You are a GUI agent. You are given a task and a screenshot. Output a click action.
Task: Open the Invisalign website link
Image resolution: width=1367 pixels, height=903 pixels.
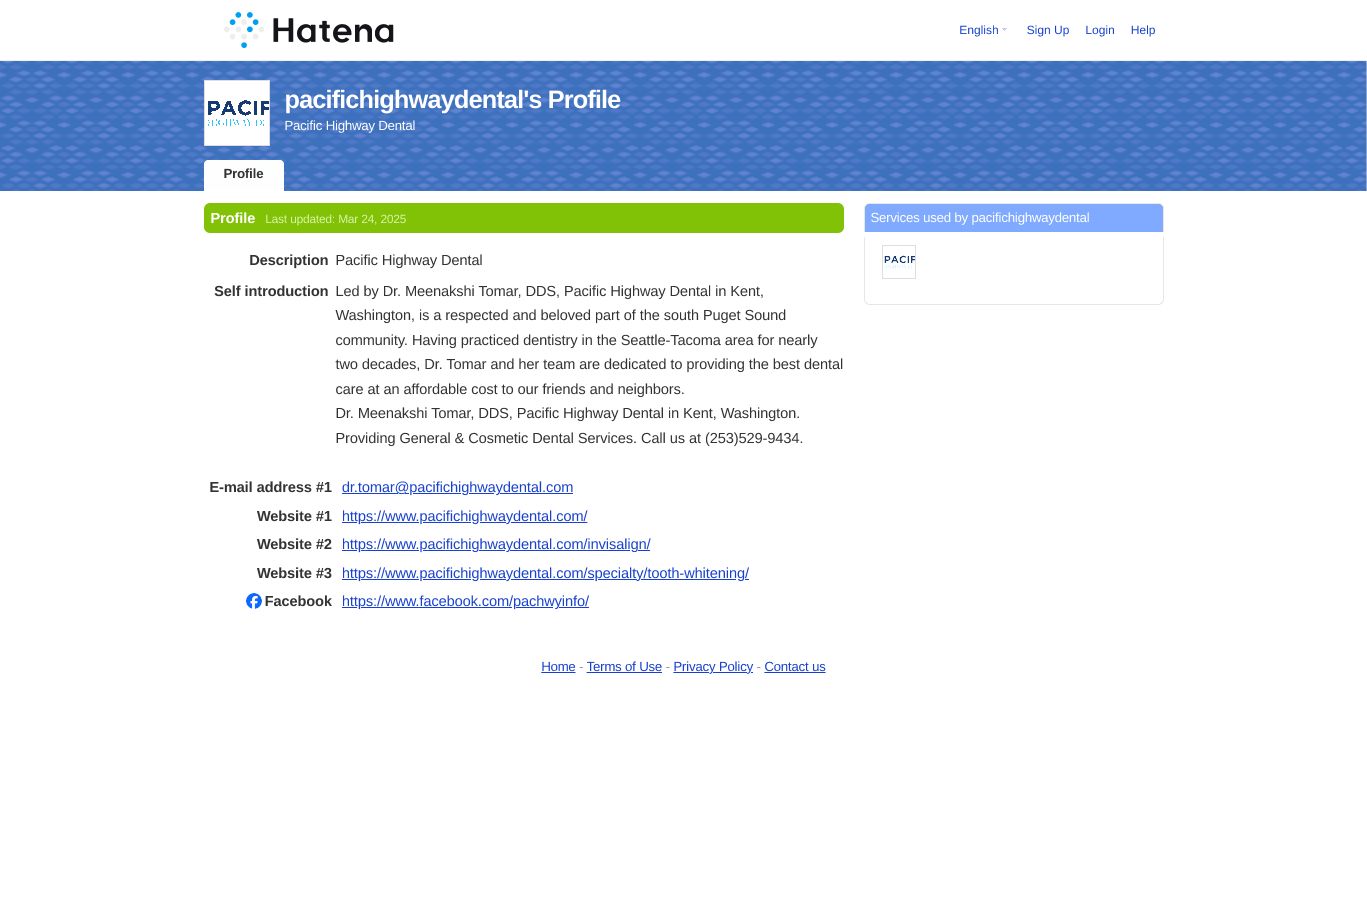496,544
